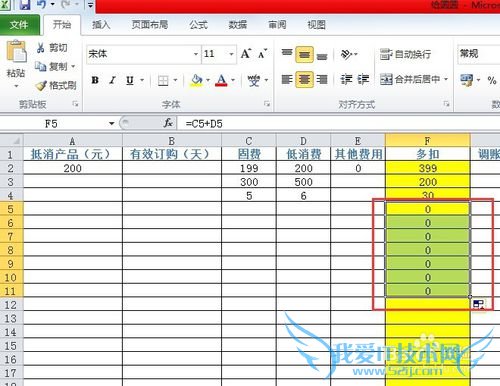The width and height of the screenshot is (500, 386).
Task: Click the Save disk icon in quick access toolbar
Action: [25, 5]
